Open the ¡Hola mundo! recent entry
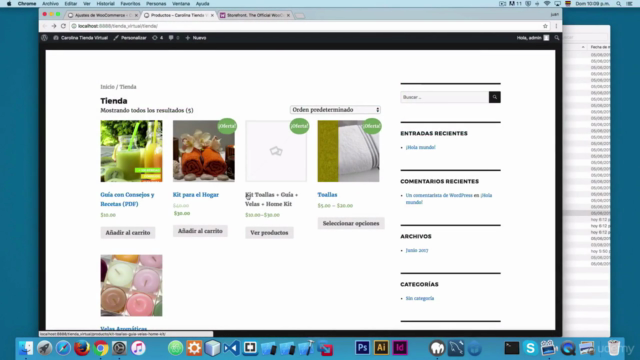The image size is (640, 360). tap(420, 147)
